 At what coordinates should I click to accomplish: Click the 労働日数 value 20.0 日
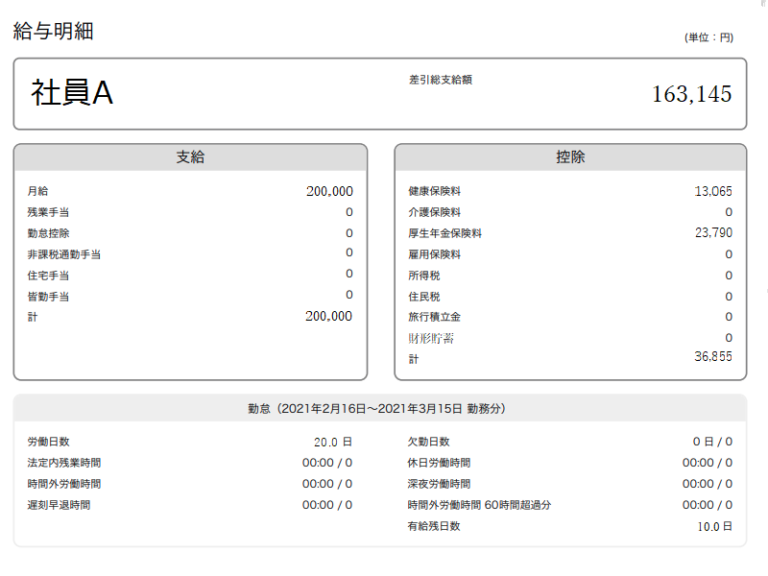333,442
